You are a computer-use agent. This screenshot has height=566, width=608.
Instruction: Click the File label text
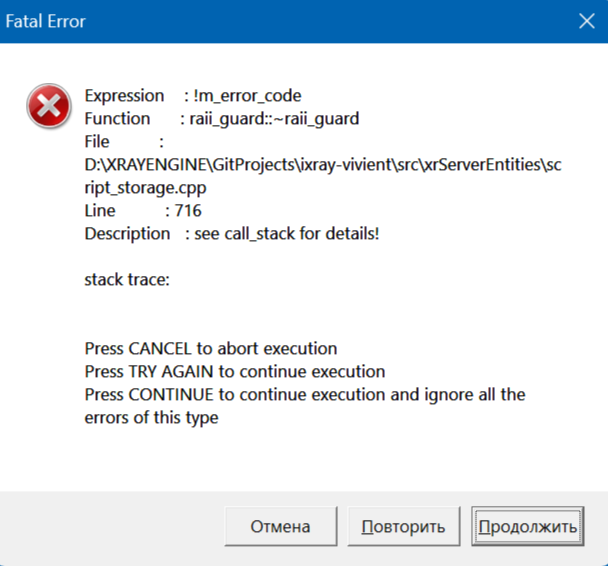(x=97, y=142)
